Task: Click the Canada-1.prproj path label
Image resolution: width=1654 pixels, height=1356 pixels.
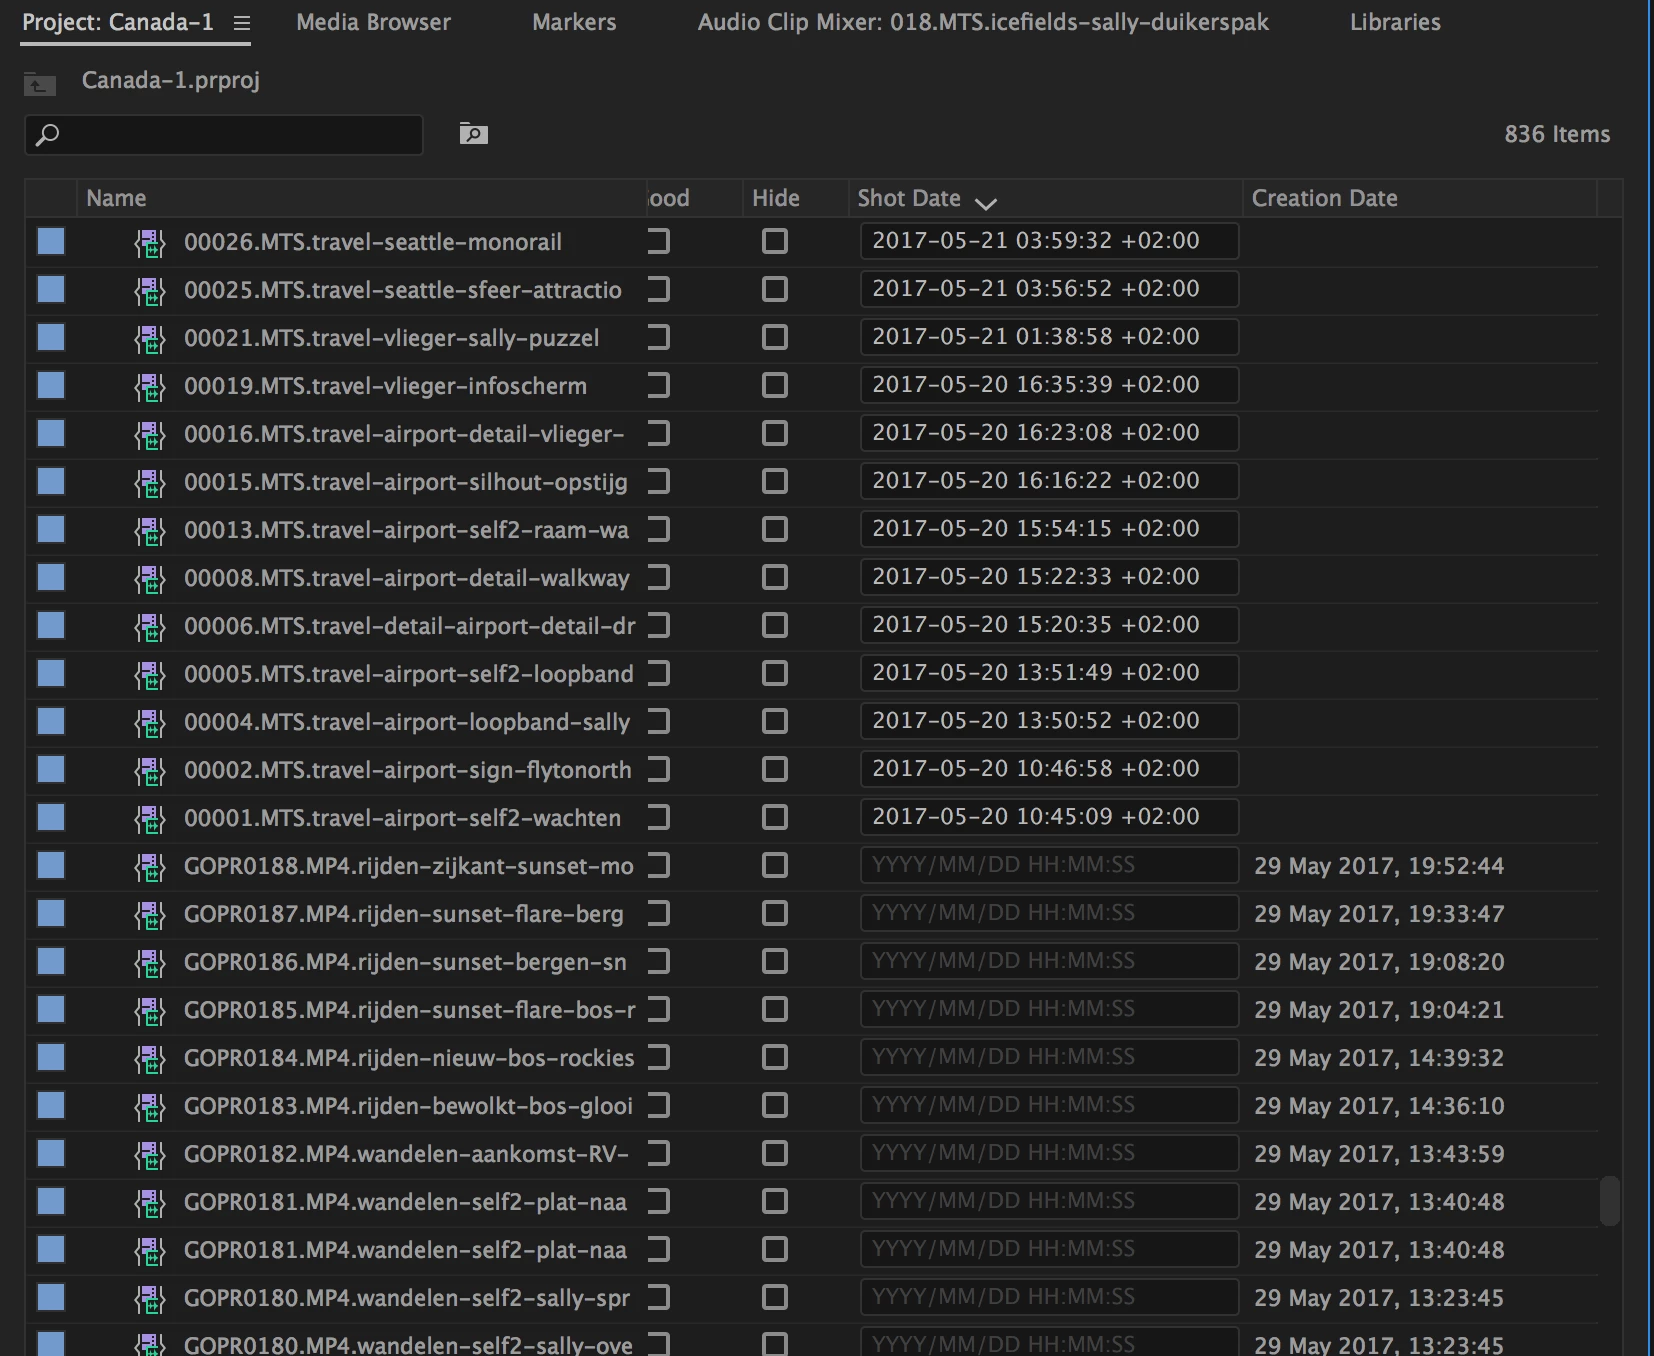Action: [x=171, y=80]
